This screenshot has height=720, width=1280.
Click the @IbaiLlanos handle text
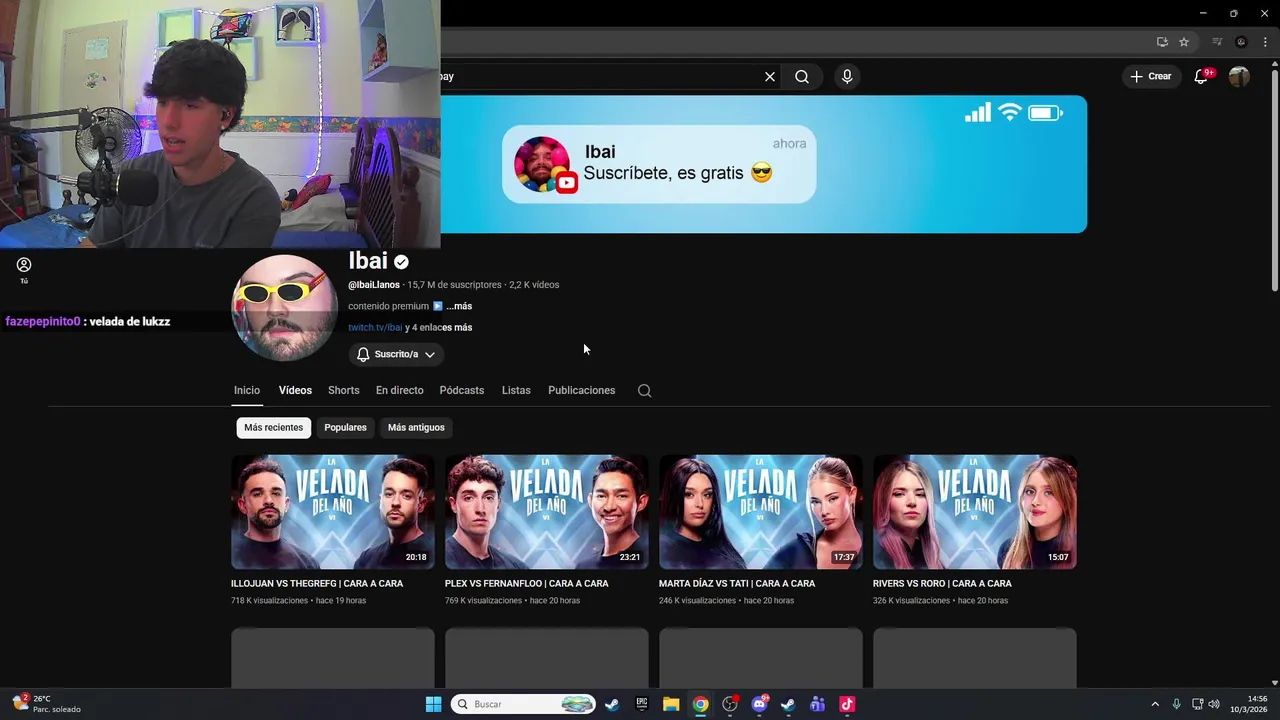click(374, 285)
